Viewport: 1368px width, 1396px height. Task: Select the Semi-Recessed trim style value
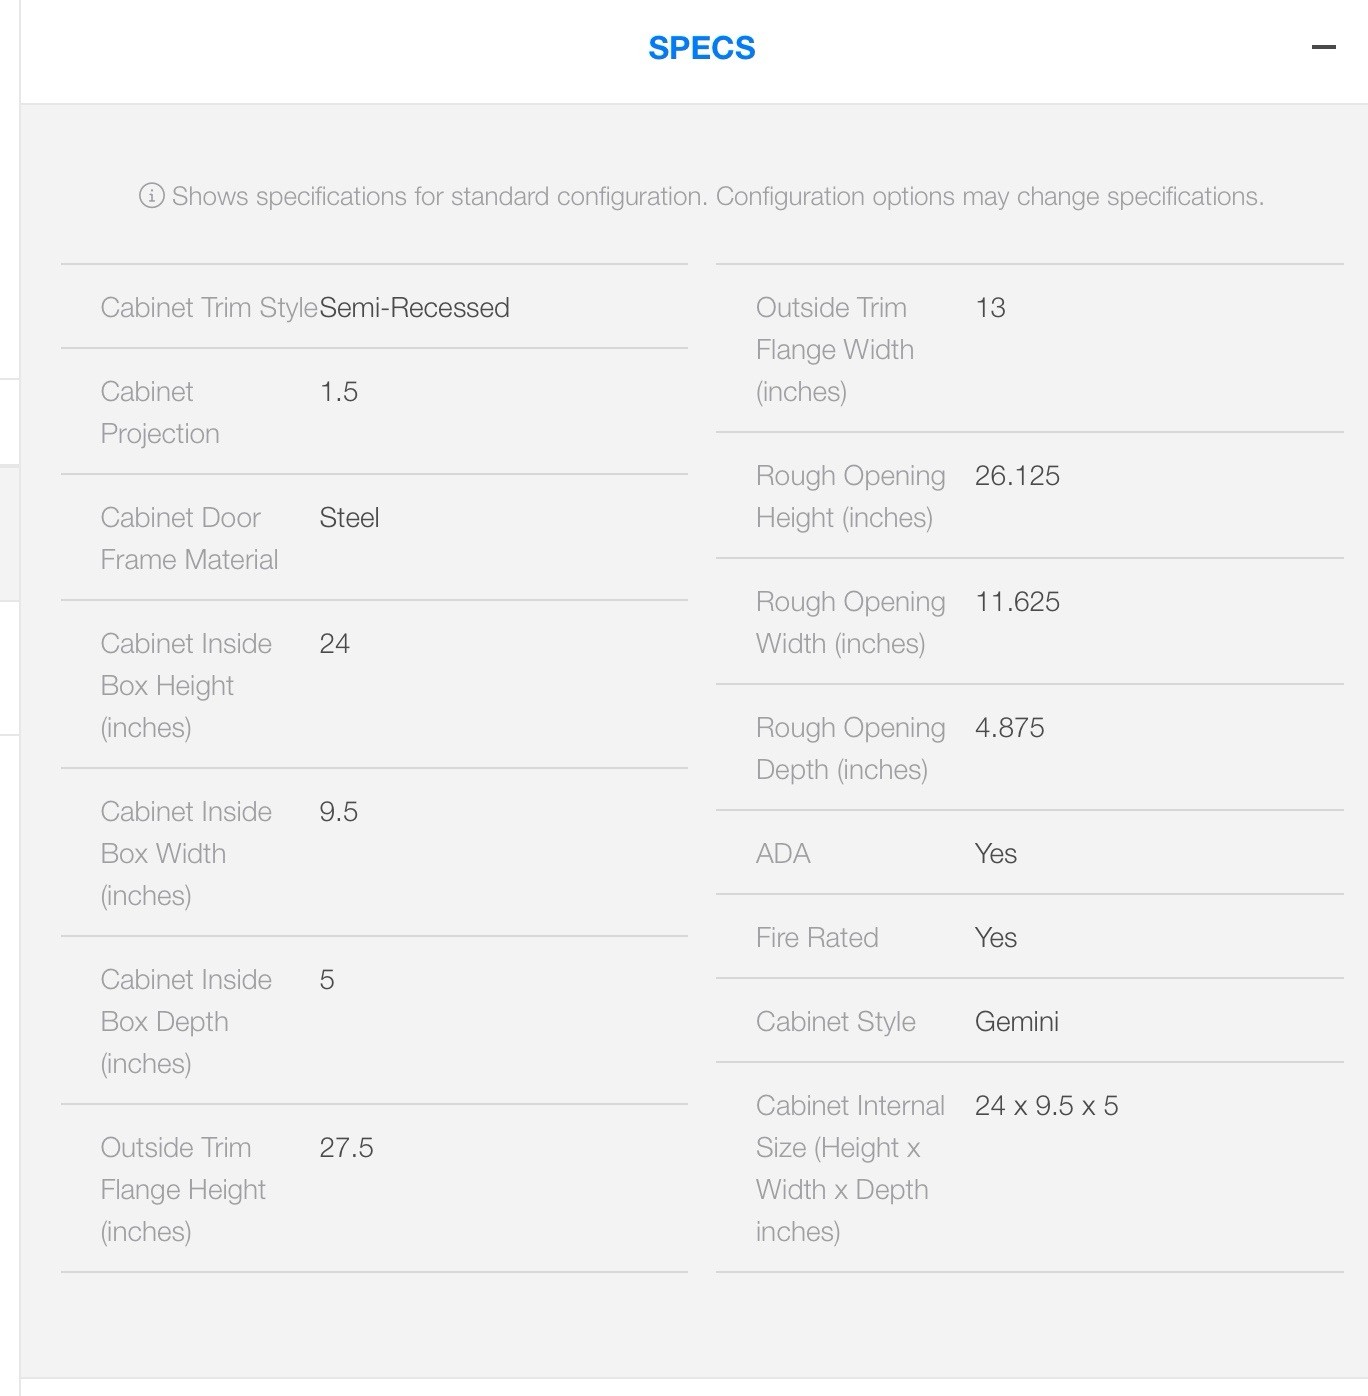click(x=414, y=307)
